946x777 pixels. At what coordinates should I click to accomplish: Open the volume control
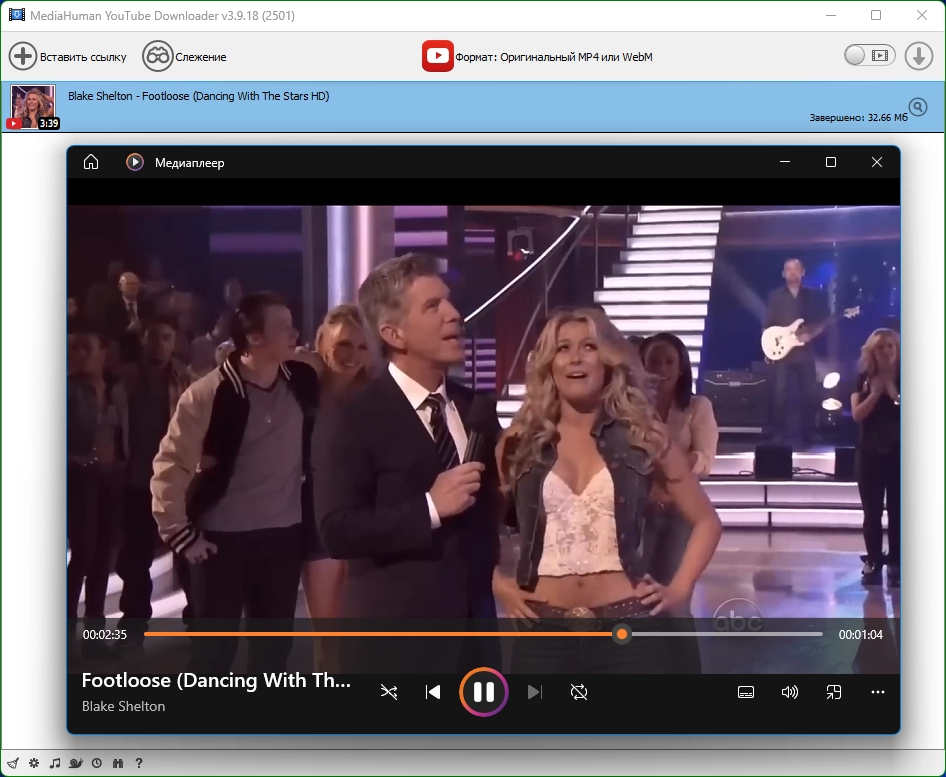pos(789,692)
